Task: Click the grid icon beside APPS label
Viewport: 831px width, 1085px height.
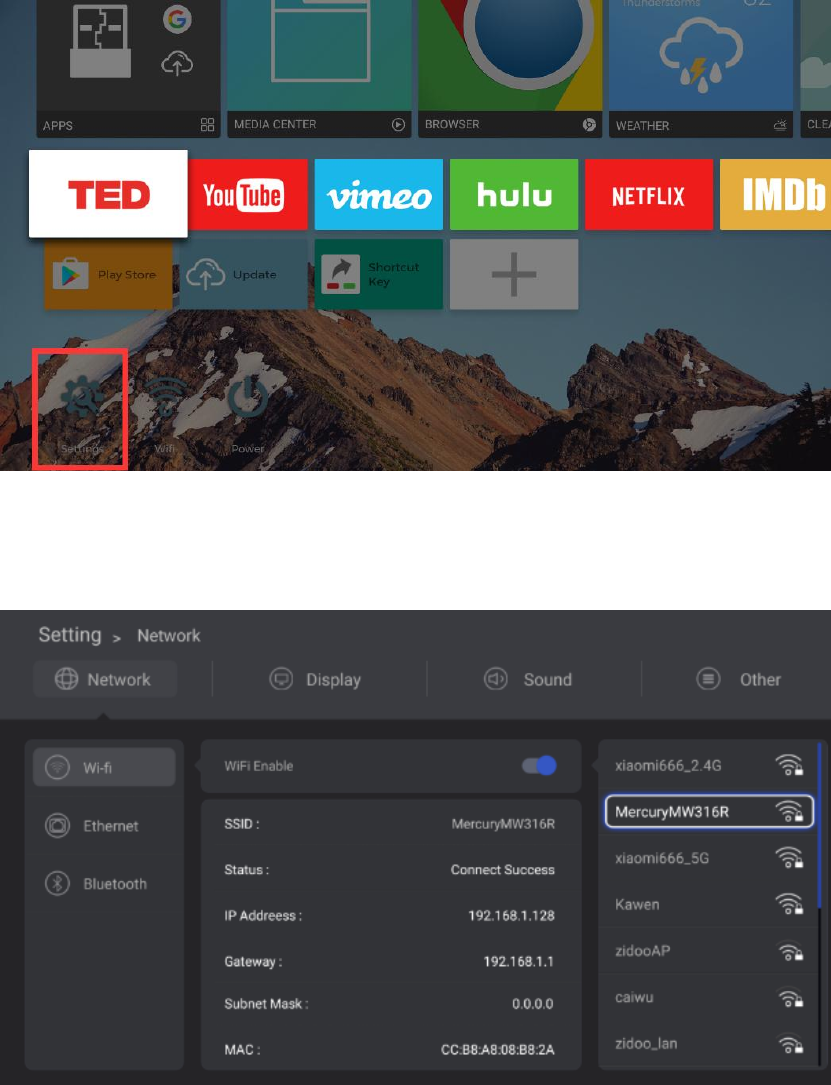Action: coord(208,125)
